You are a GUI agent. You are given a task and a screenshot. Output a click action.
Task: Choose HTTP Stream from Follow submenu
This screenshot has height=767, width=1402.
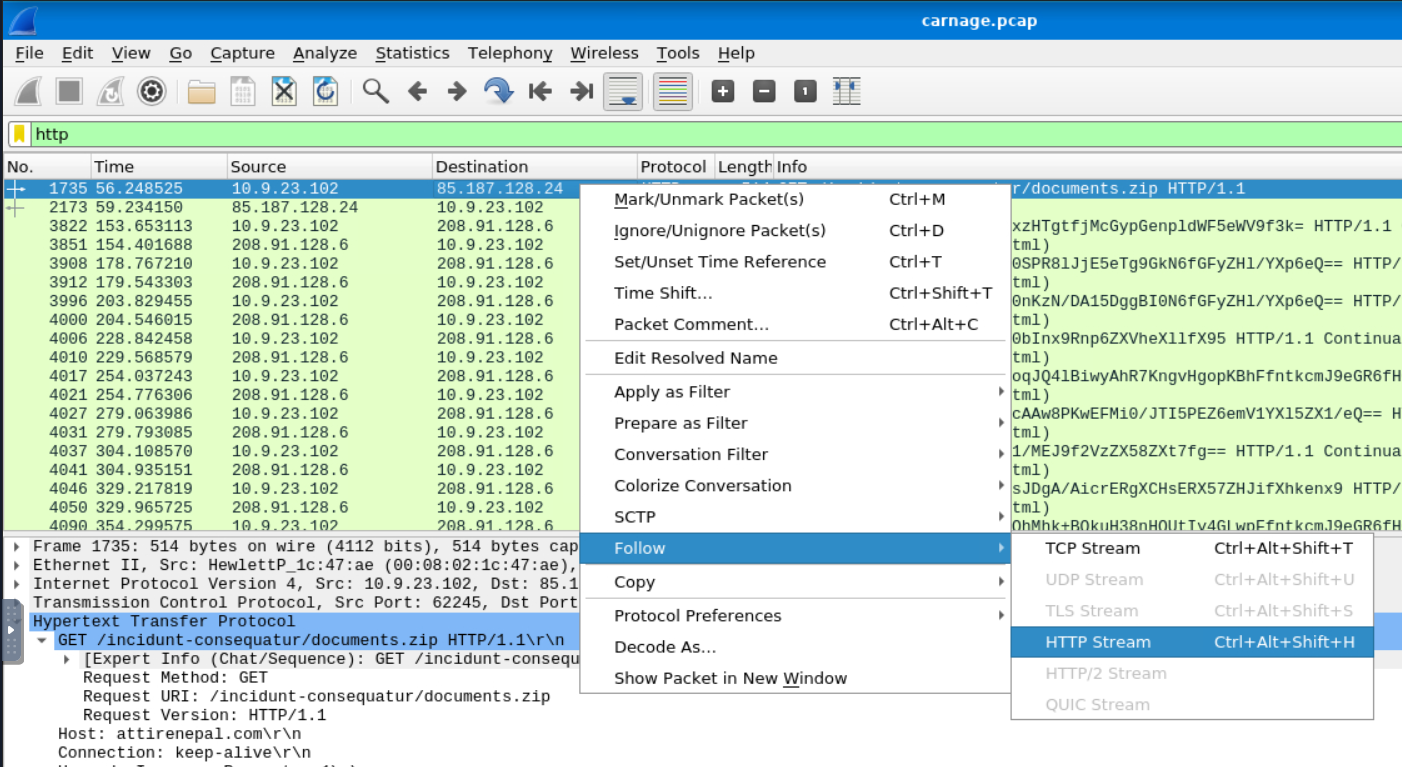pos(1097,642)
